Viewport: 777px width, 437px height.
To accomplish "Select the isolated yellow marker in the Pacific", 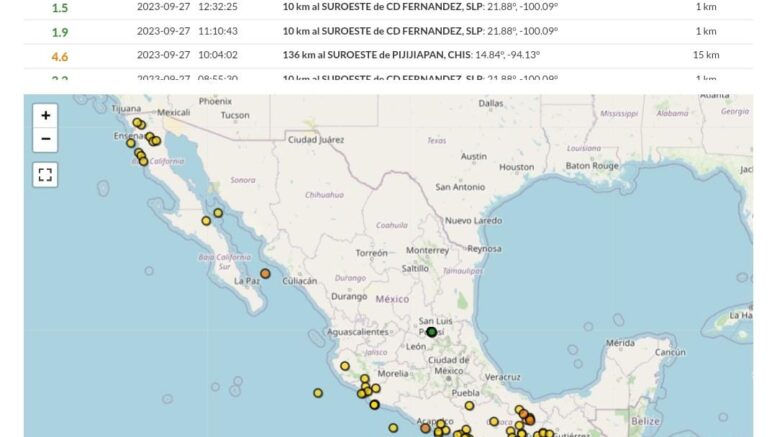I will [x=318, y=393].
